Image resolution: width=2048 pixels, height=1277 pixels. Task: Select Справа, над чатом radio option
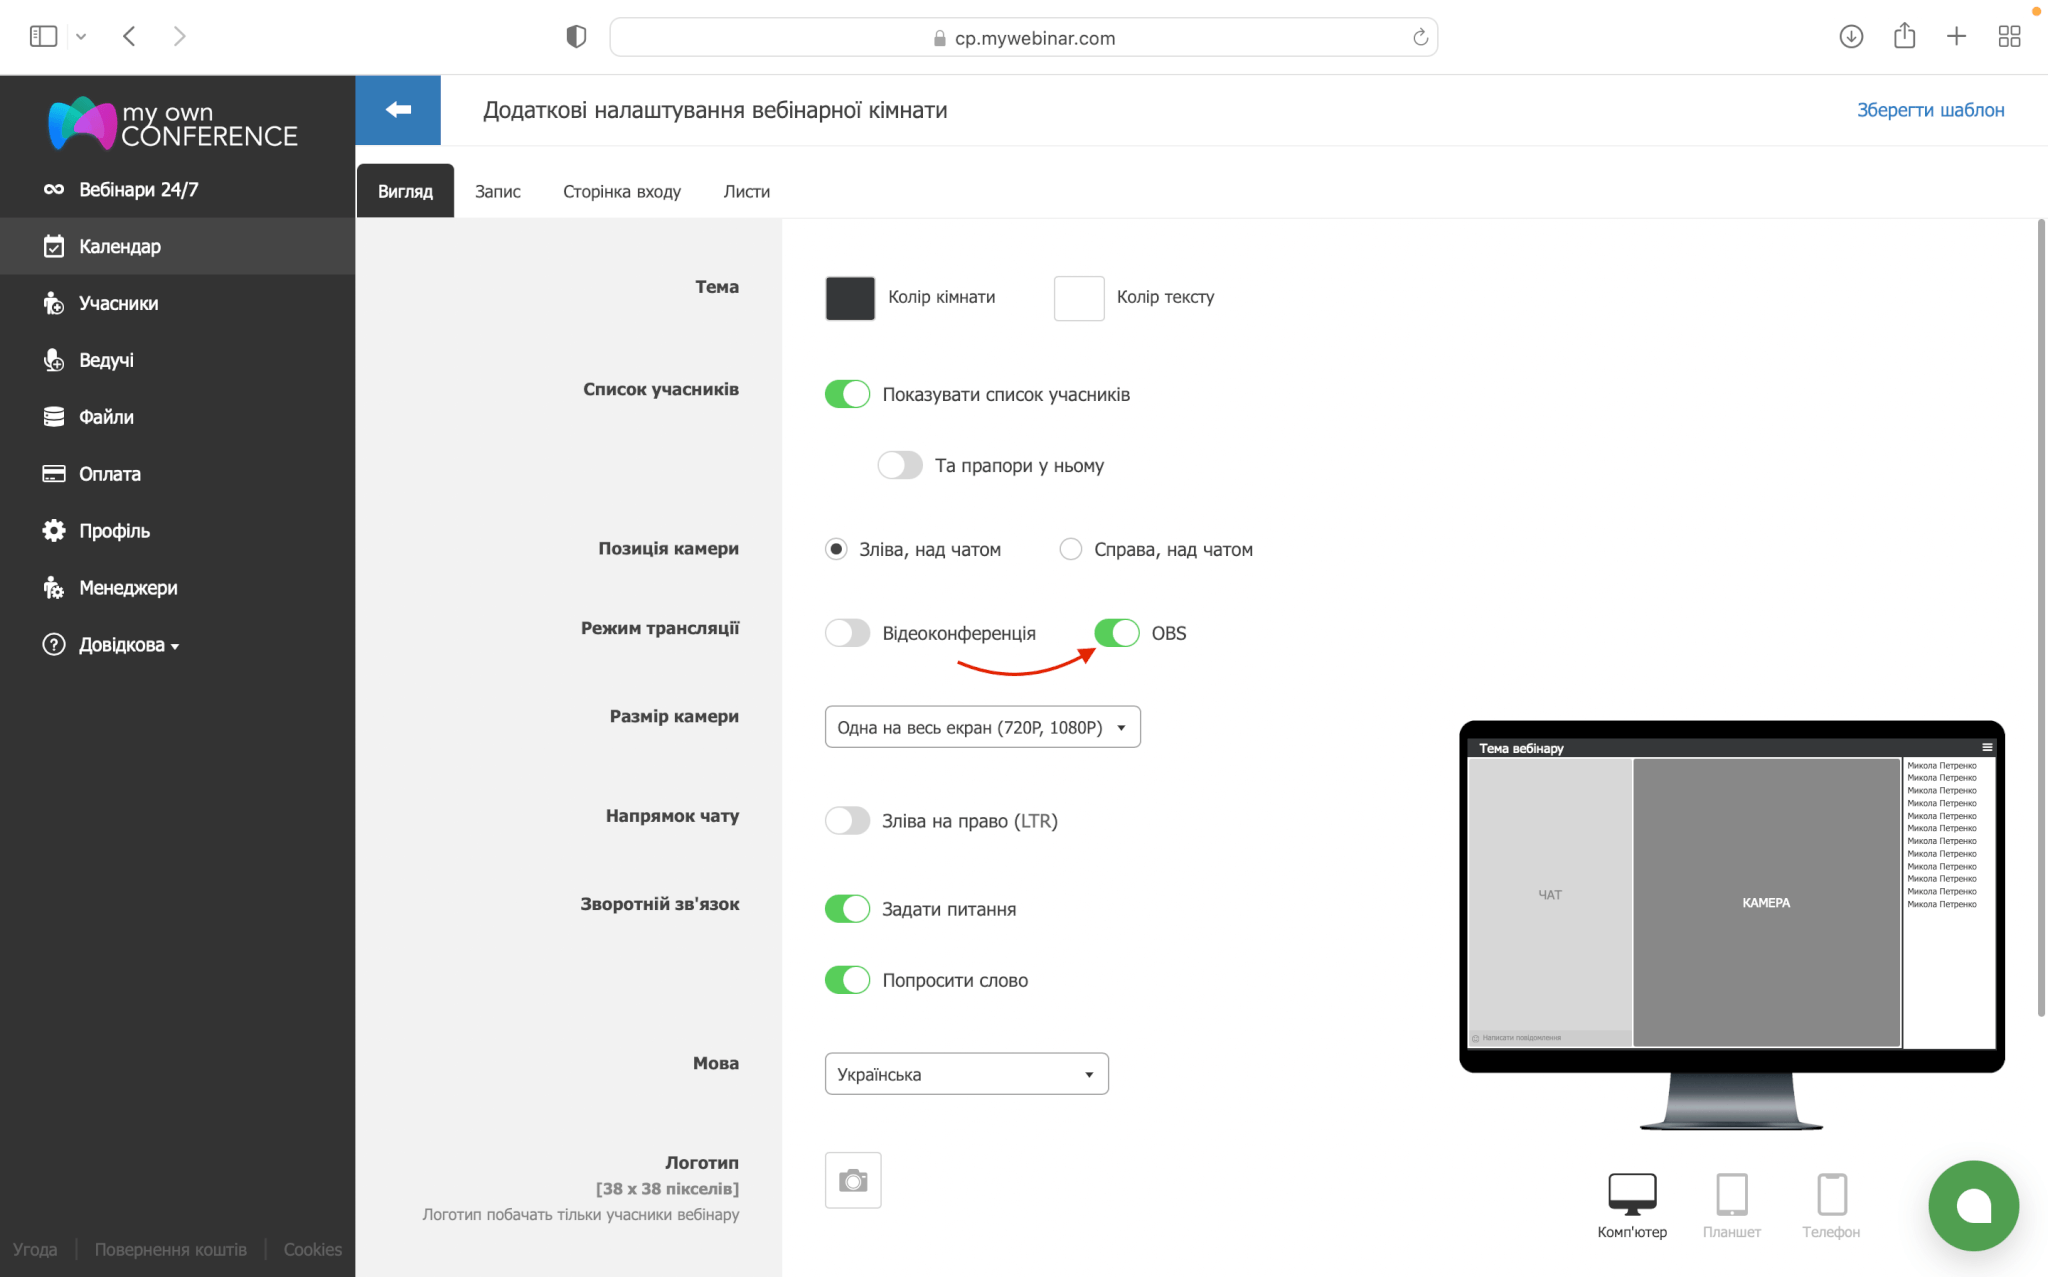1071,549
